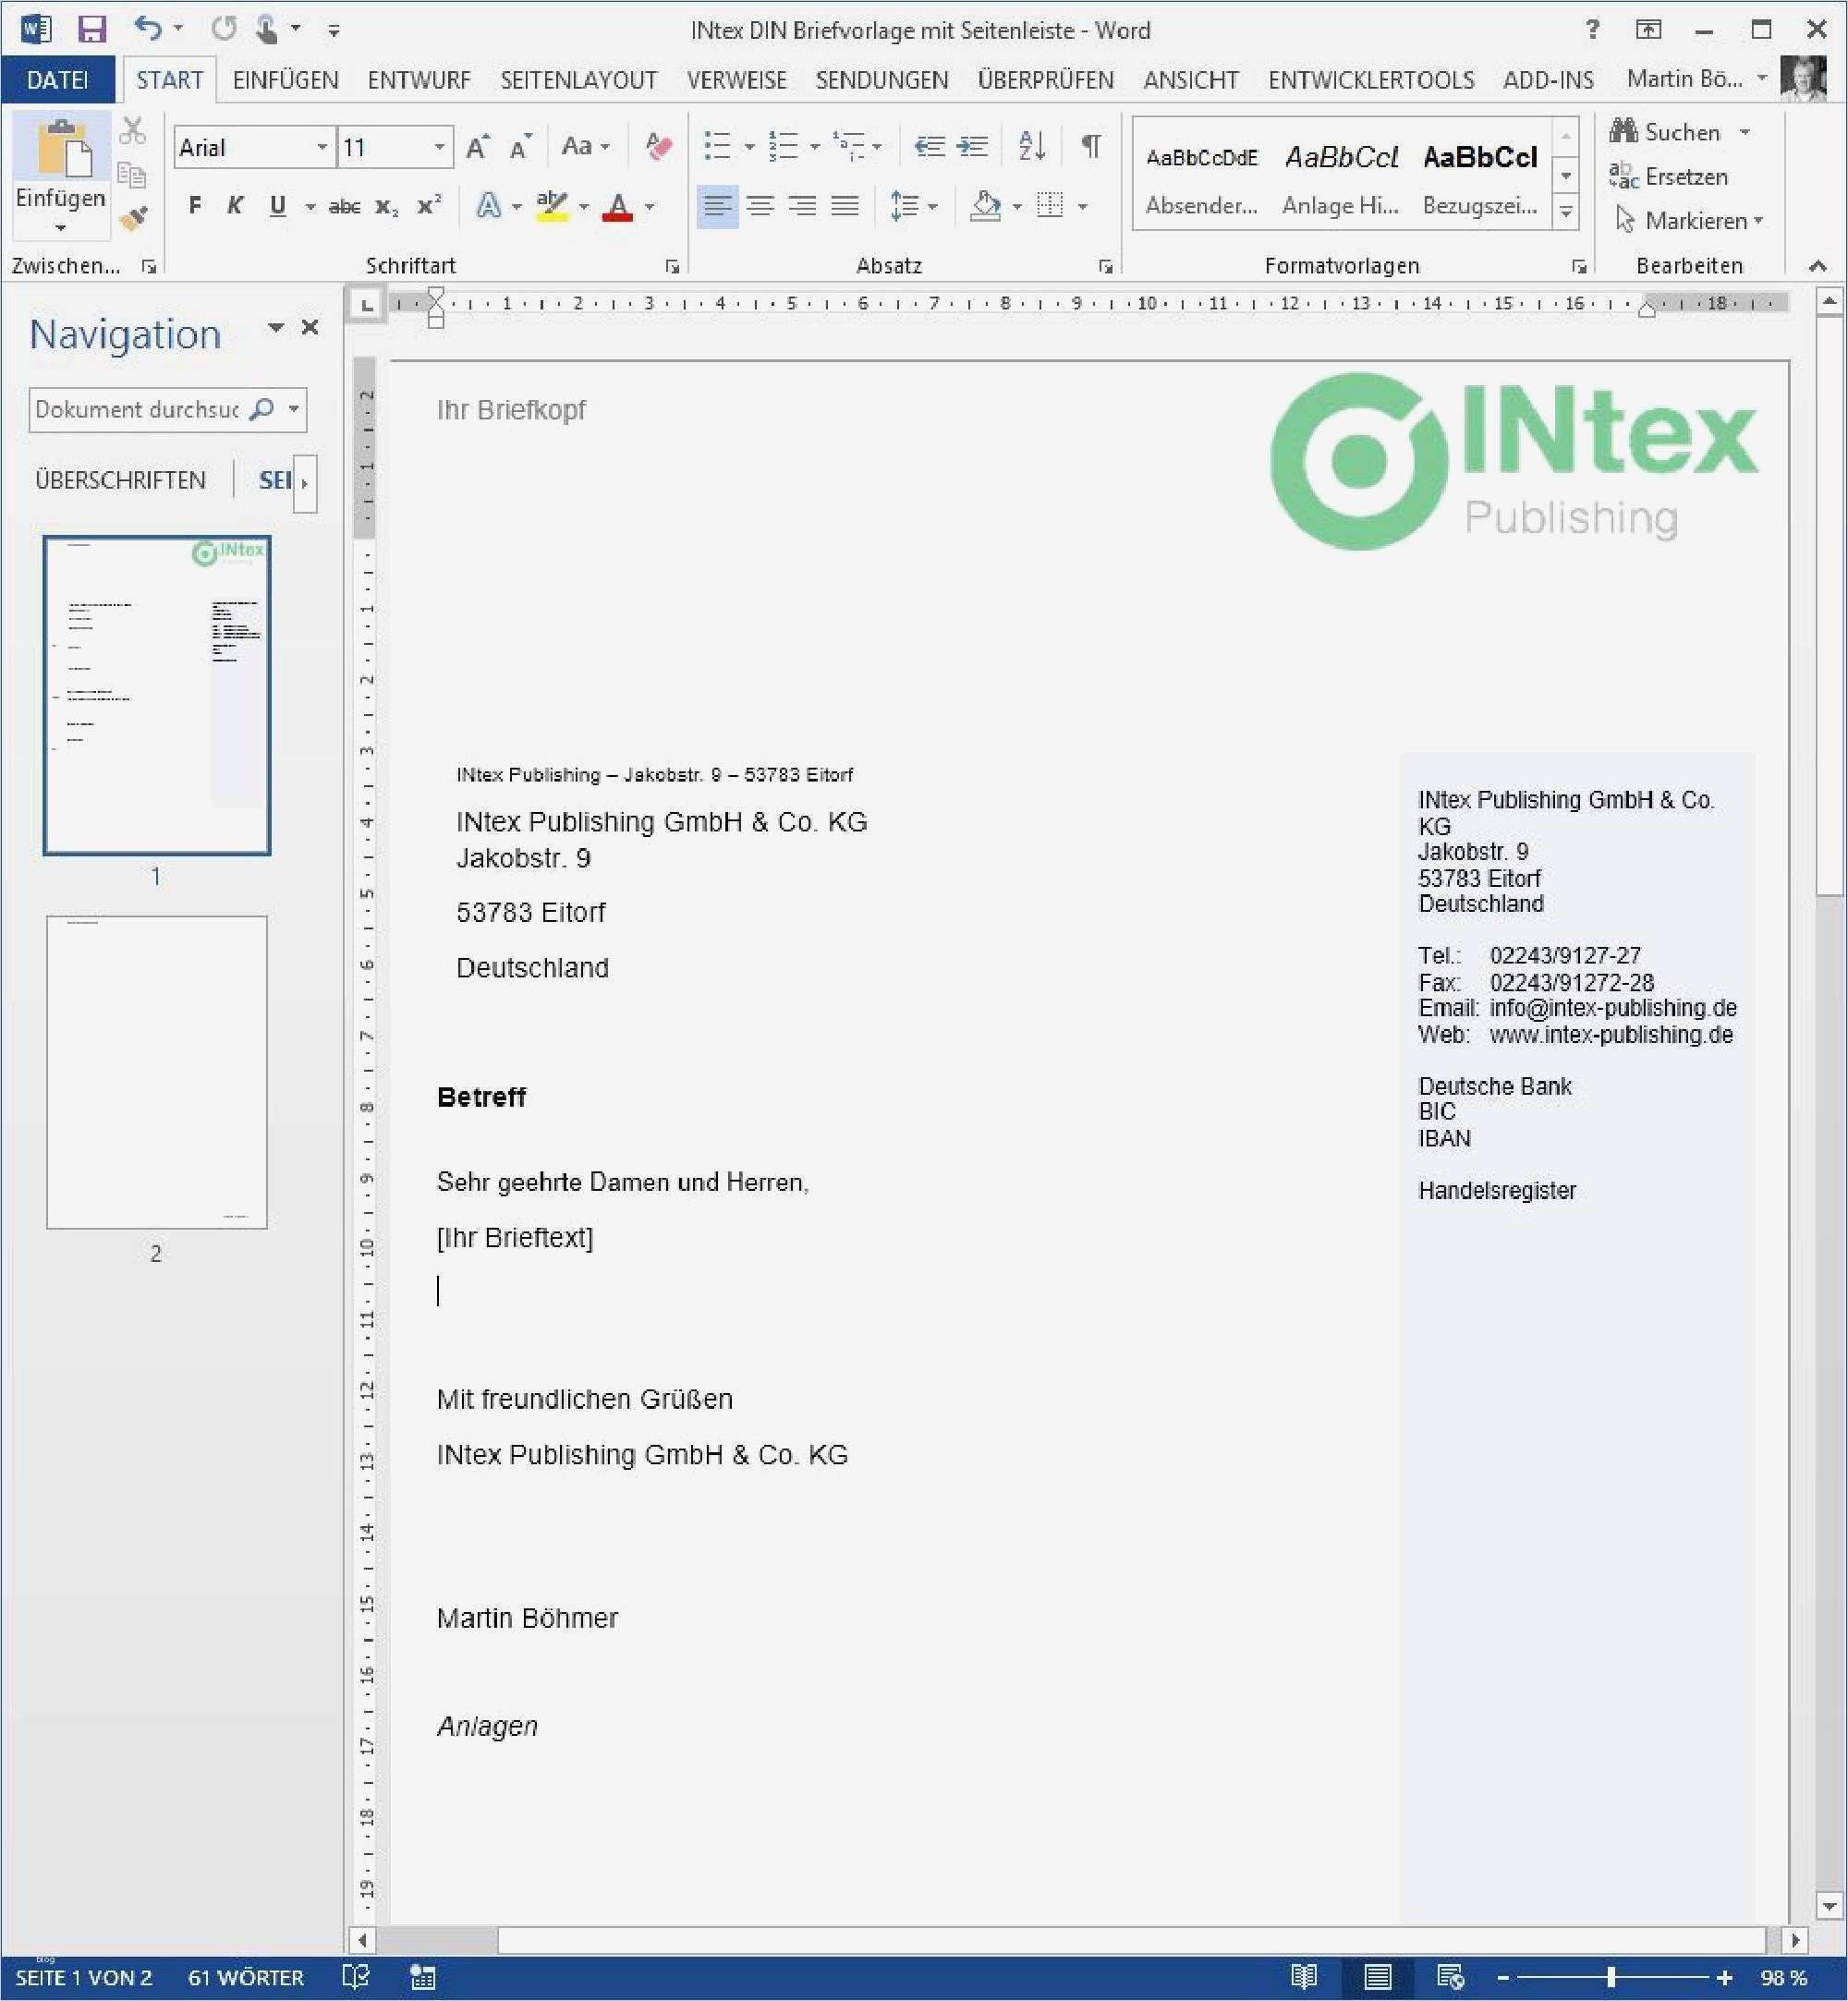The height and width of the screenshot is (2001, 1848).
Task: Open the Arial font name dropdown
Action: (322, 148)
